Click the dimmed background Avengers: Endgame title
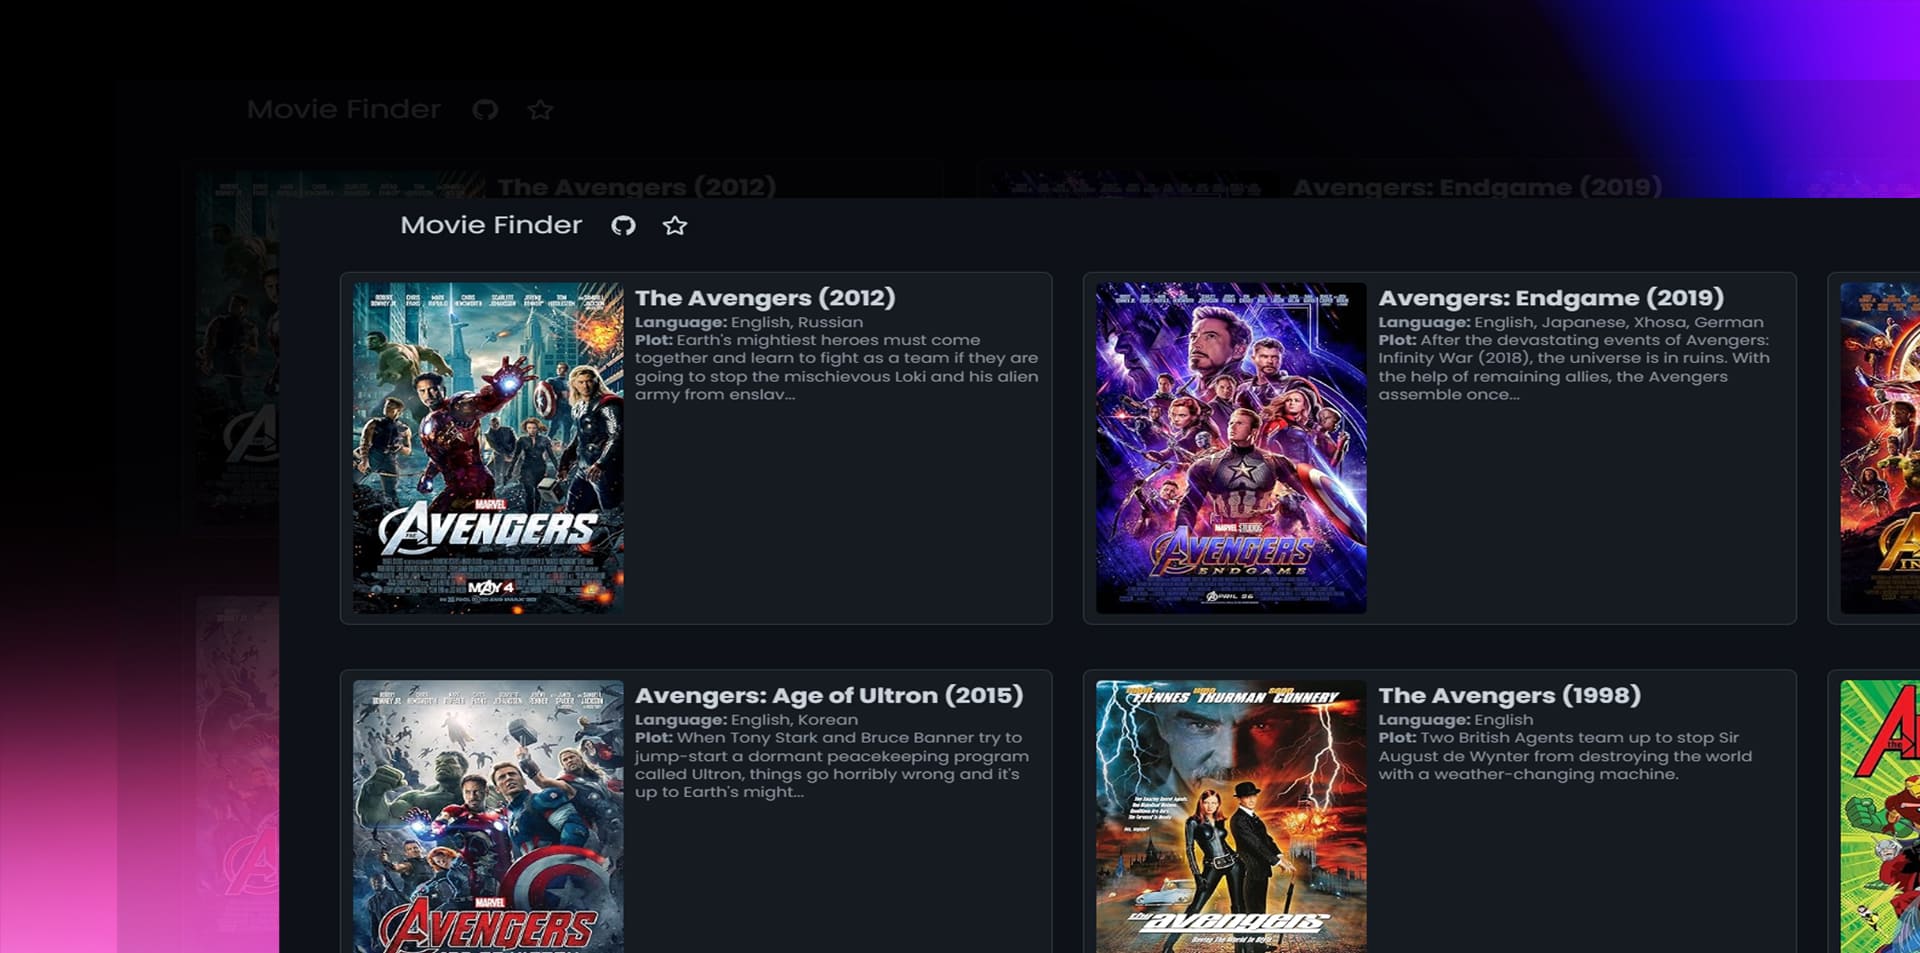The height and width of the screenshot is (953, 1920). click(1477, 187)
